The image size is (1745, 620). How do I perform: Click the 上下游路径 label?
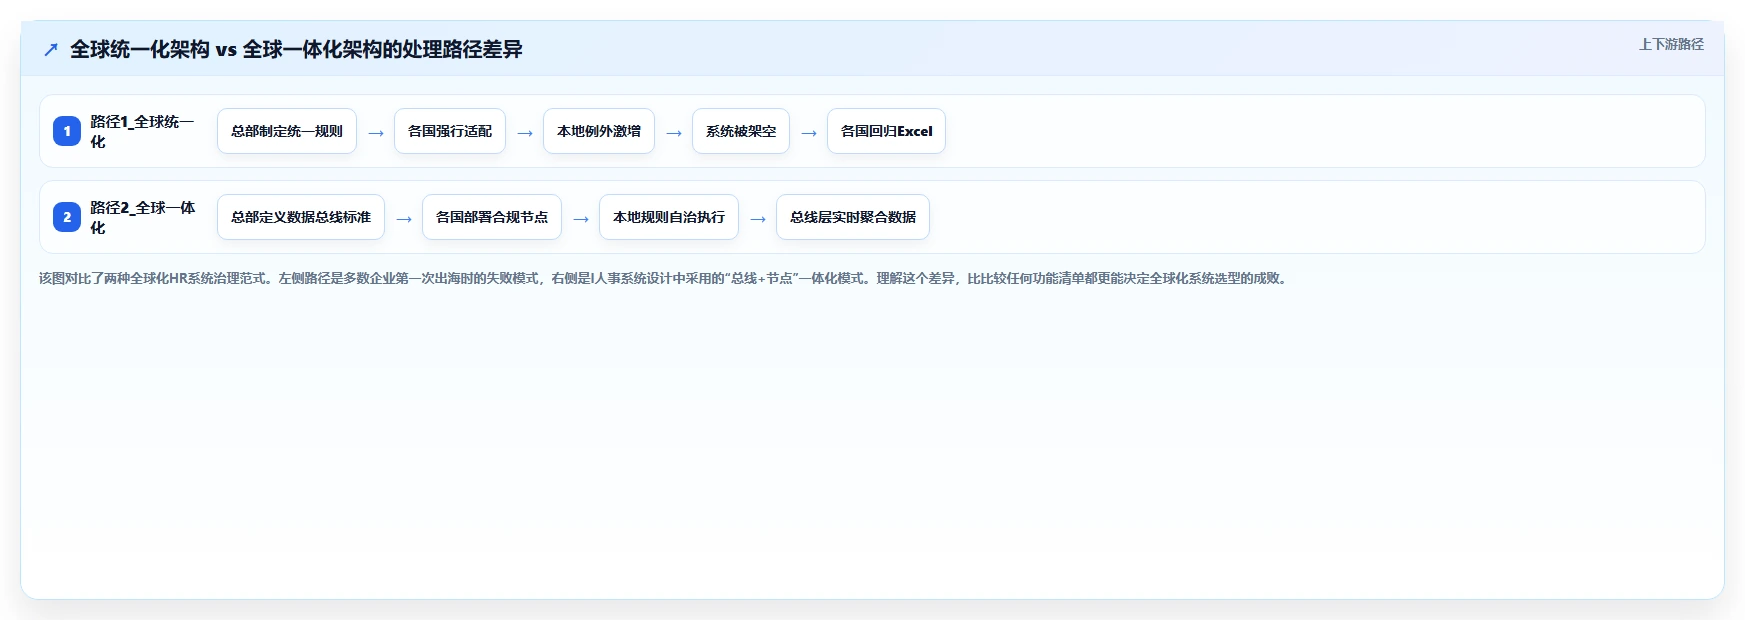point(1671,44)
